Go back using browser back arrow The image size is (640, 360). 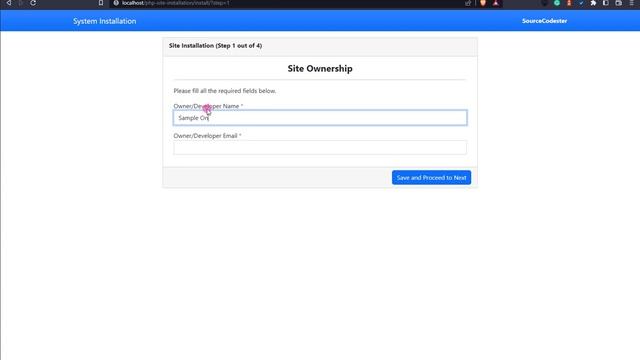click(x=9, y=3)
